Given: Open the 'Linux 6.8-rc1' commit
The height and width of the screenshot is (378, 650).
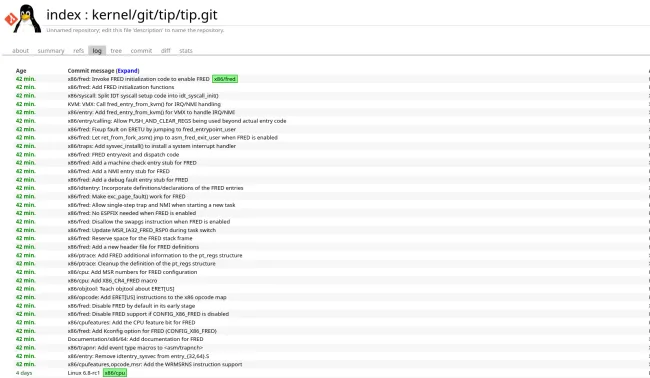Looking at the screenshot, I should click(84, 373).
